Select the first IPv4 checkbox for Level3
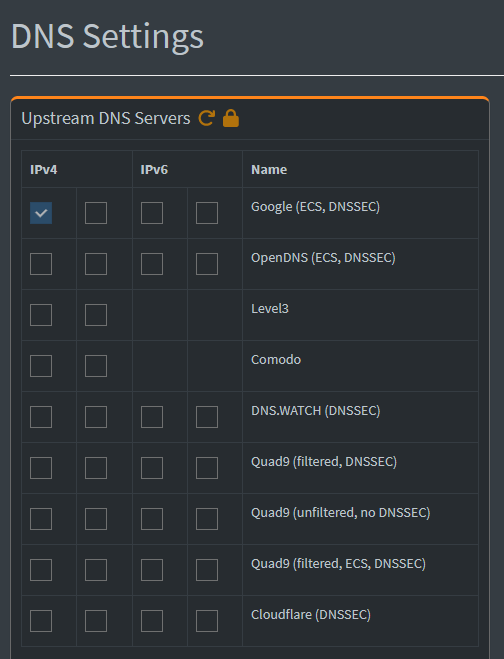Screen dimensions: 504x659 41,315
